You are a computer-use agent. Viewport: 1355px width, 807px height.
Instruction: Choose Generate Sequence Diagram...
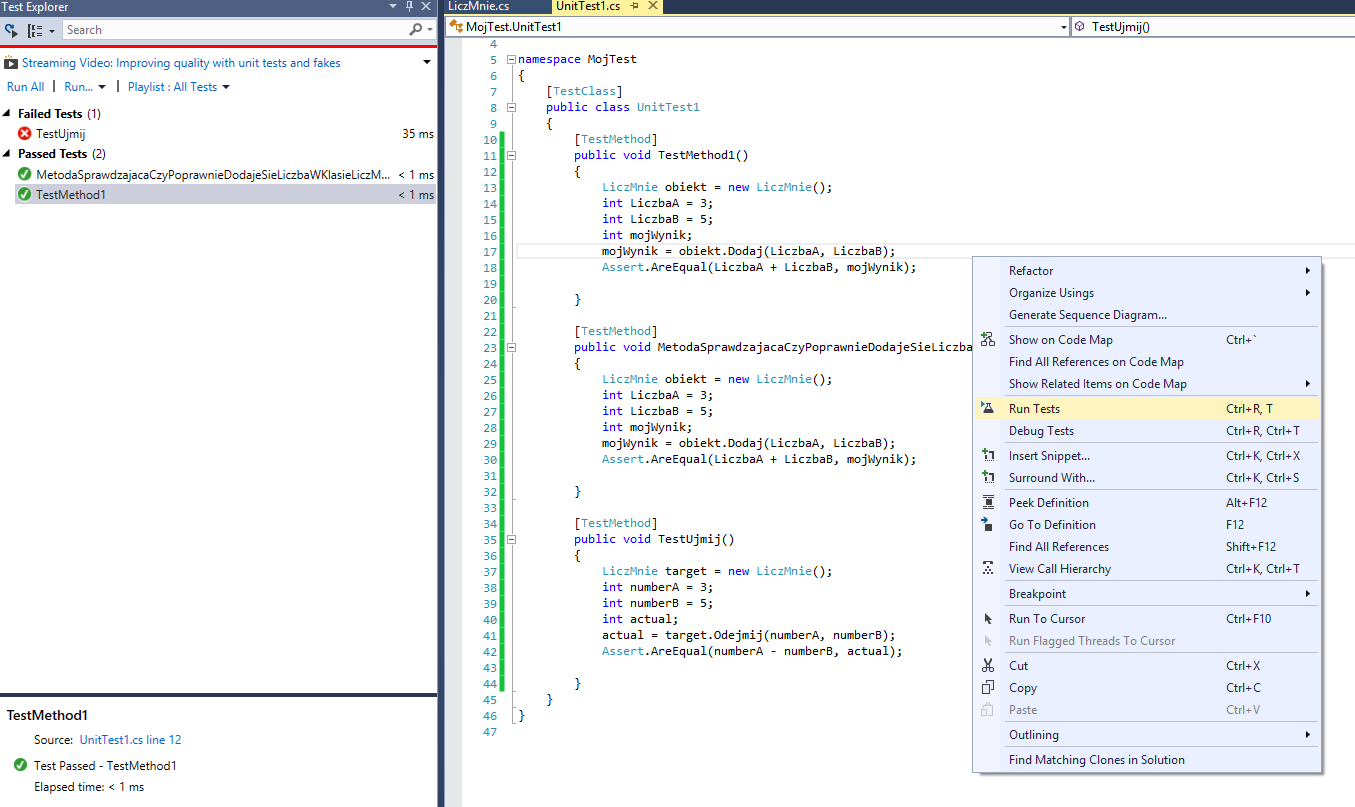pyautogui.click(x=1147, y=315)
